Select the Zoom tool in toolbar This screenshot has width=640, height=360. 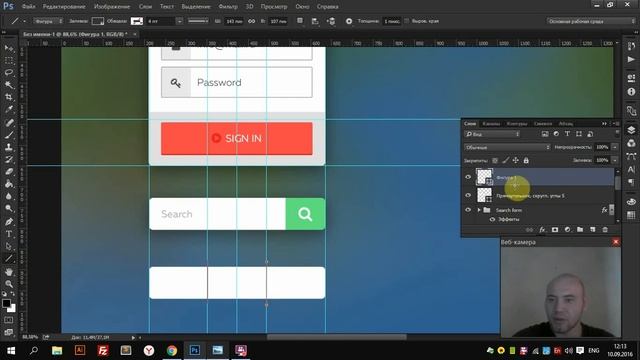pos(9,284)
